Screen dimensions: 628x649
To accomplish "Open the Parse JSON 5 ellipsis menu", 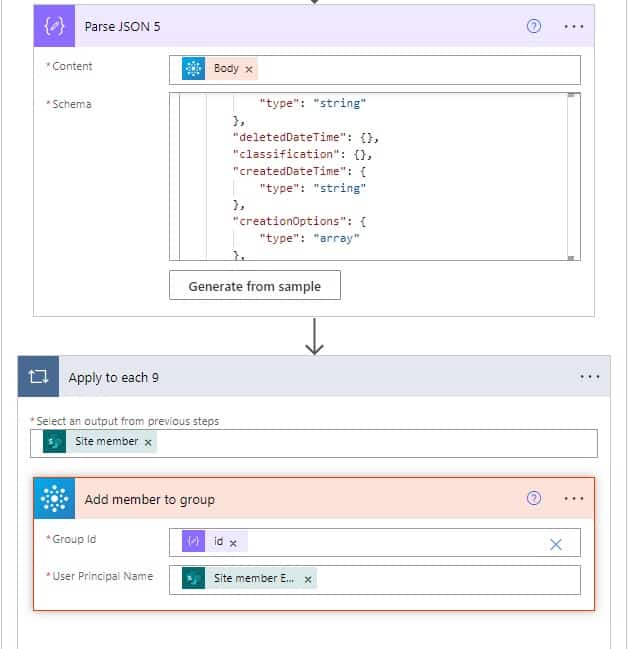I will pos(573,26).
